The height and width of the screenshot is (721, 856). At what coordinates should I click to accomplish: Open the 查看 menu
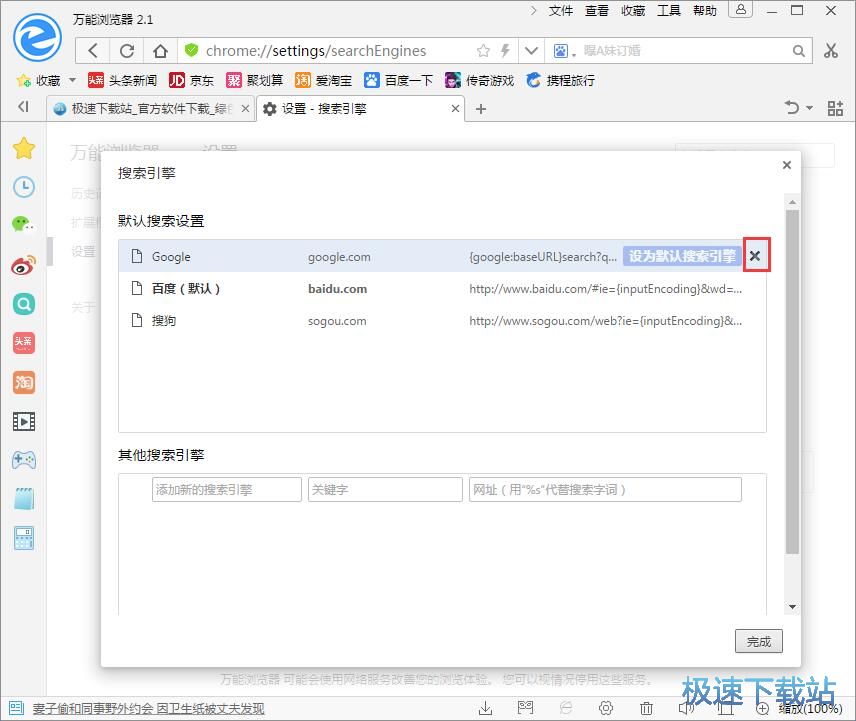click(597, 10)
